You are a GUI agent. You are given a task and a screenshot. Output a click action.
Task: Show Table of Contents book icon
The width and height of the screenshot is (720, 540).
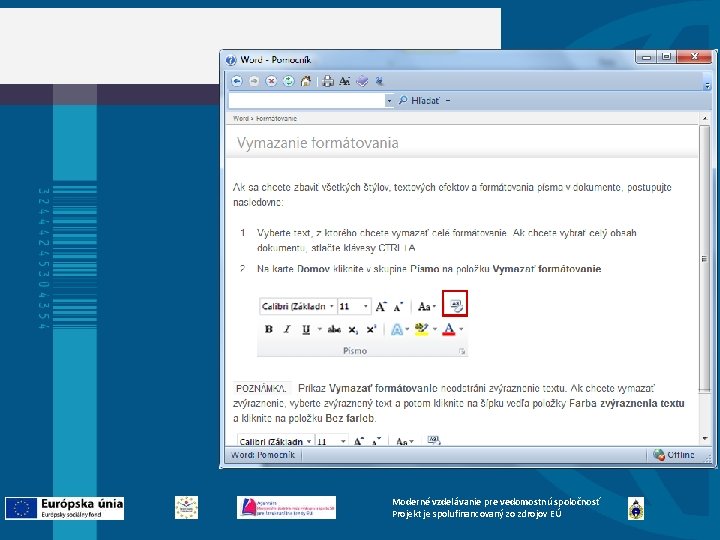[x=362, y=81]
